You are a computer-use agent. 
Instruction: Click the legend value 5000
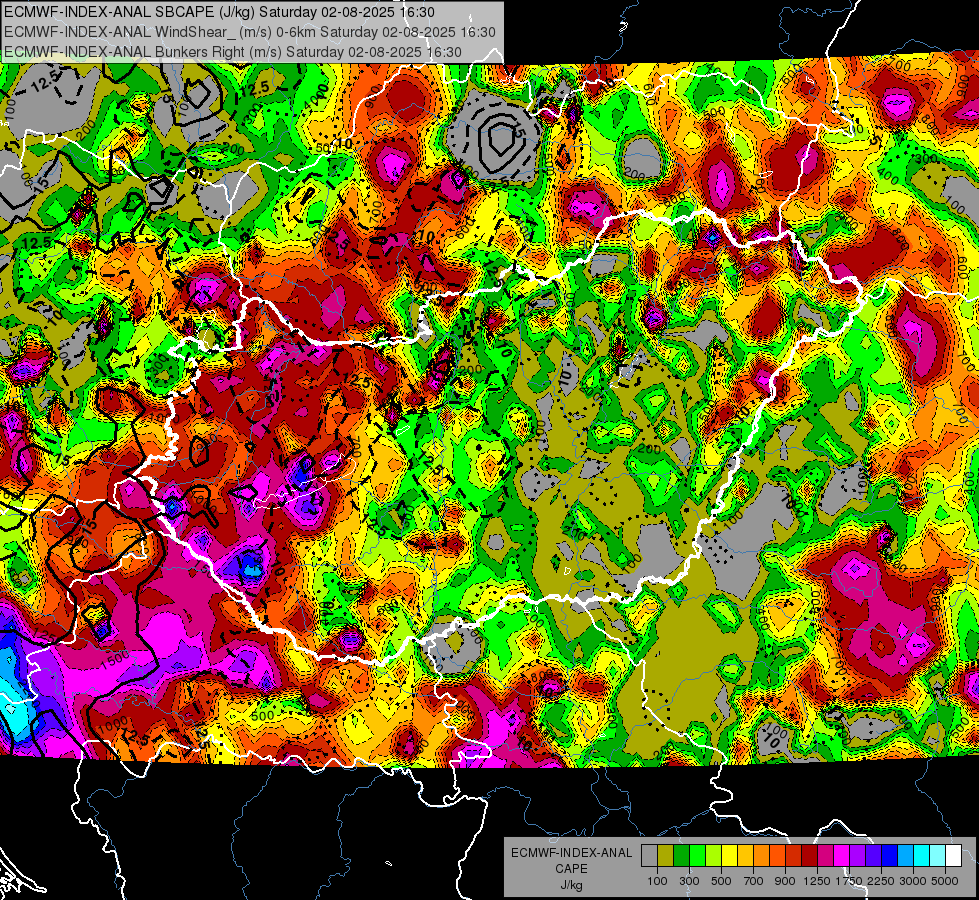click(945, 881)
